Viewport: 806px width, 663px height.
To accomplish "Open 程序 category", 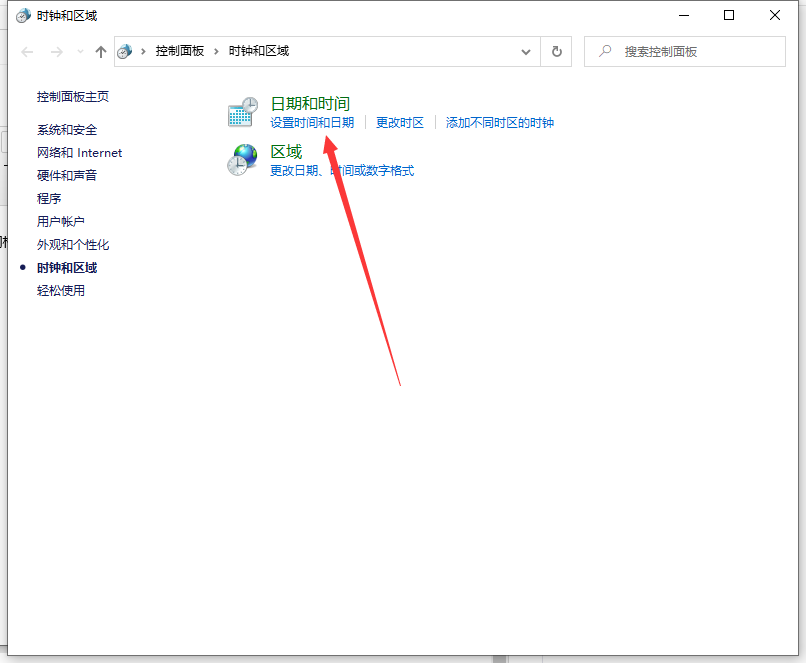I will (x=49, y=198).
